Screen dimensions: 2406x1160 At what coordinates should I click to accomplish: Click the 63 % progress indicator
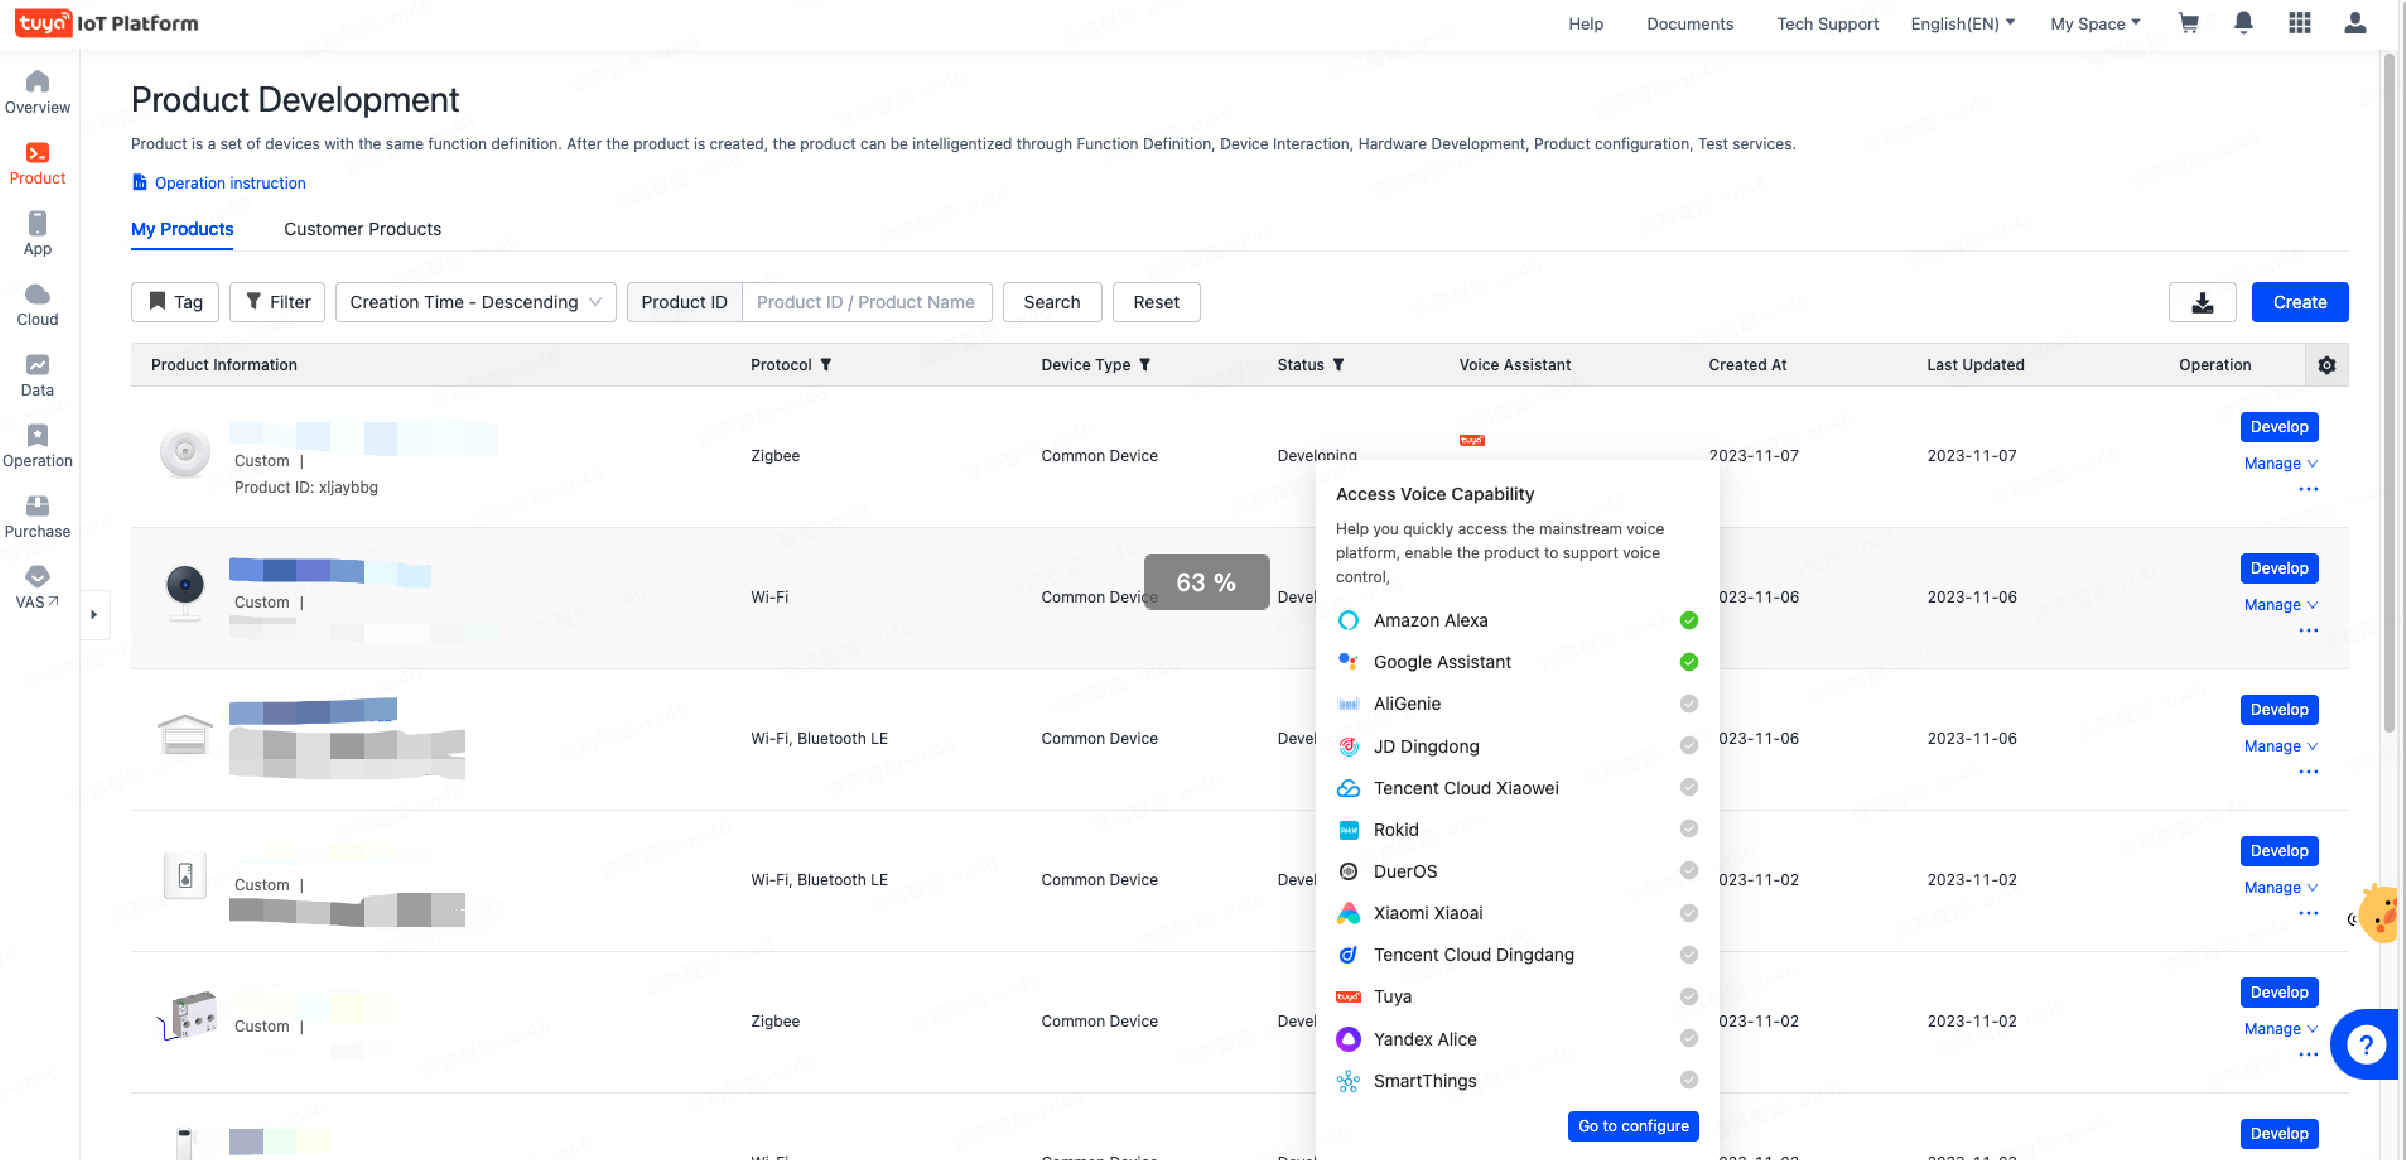(x=1206, y=582)
